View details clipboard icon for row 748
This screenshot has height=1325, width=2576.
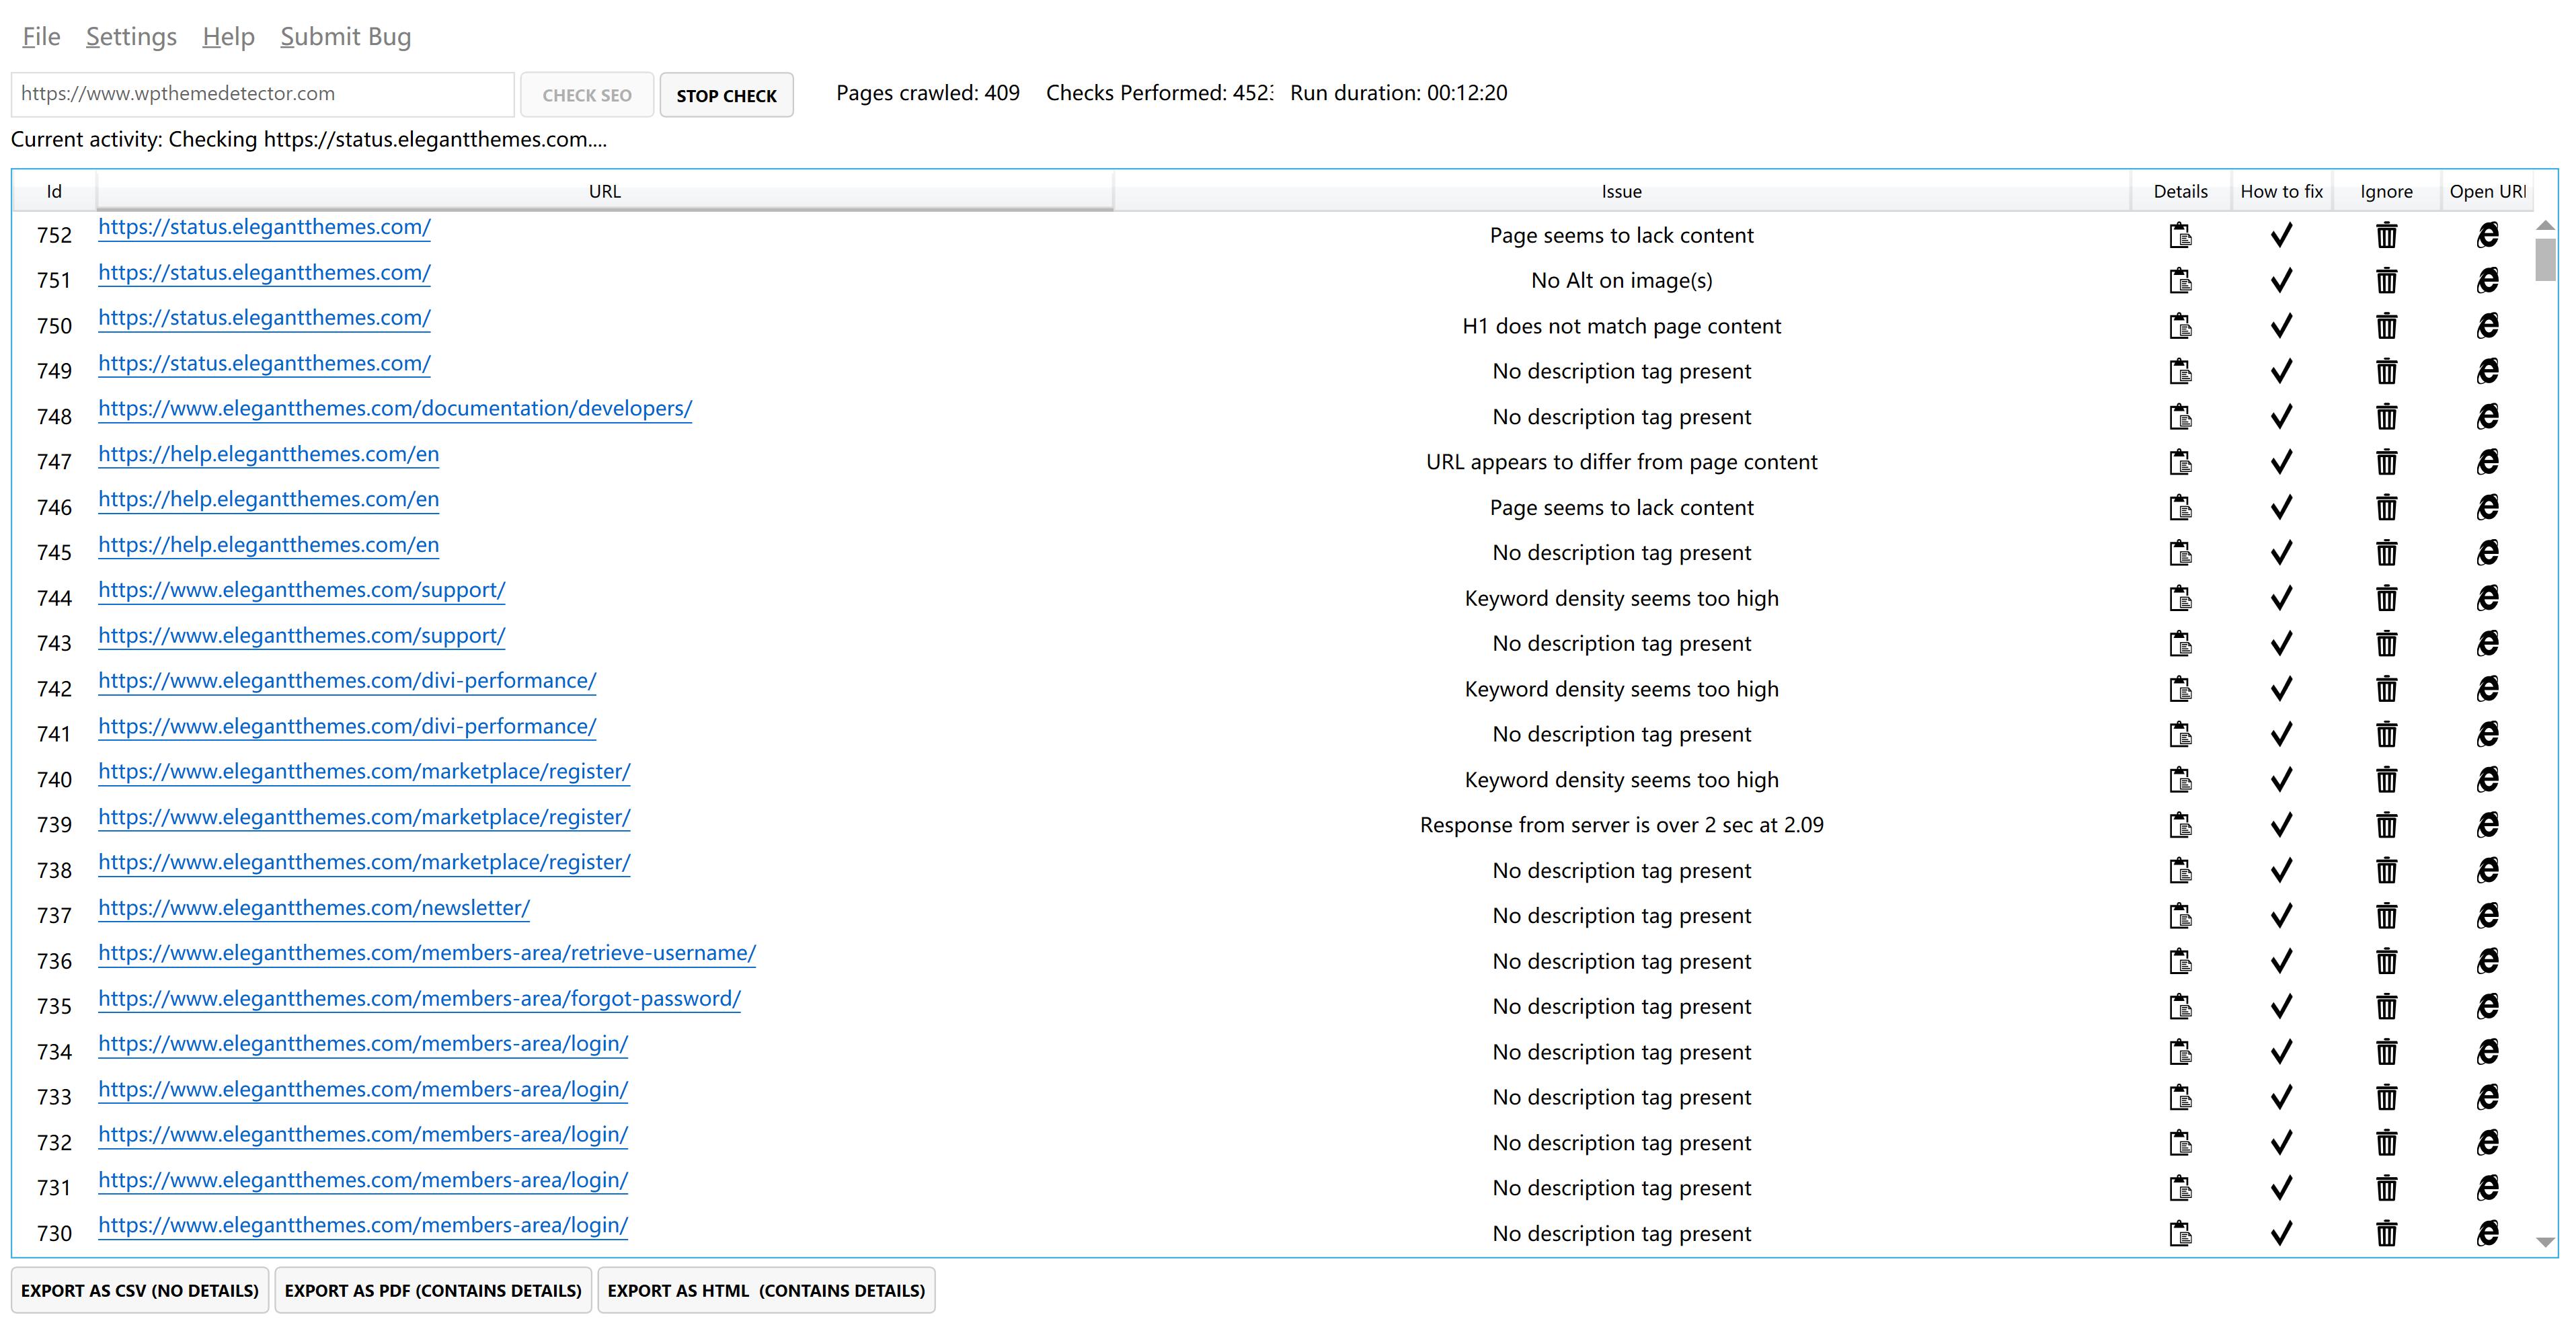(x=2180, y=417)
